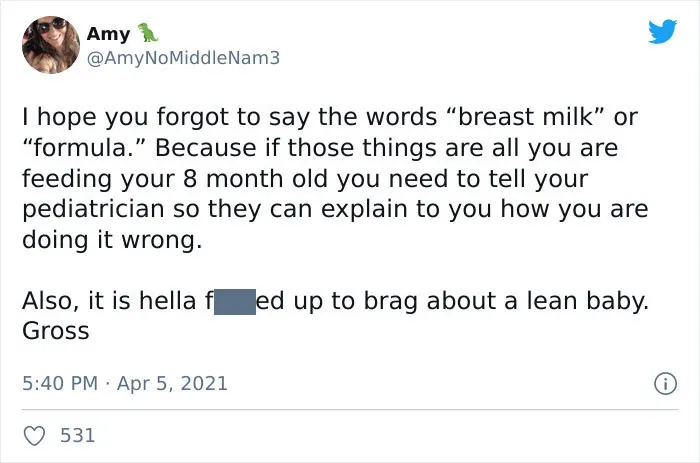700x463 pixels.
Task: Open the tweet info icon
Action: point(666,384)
